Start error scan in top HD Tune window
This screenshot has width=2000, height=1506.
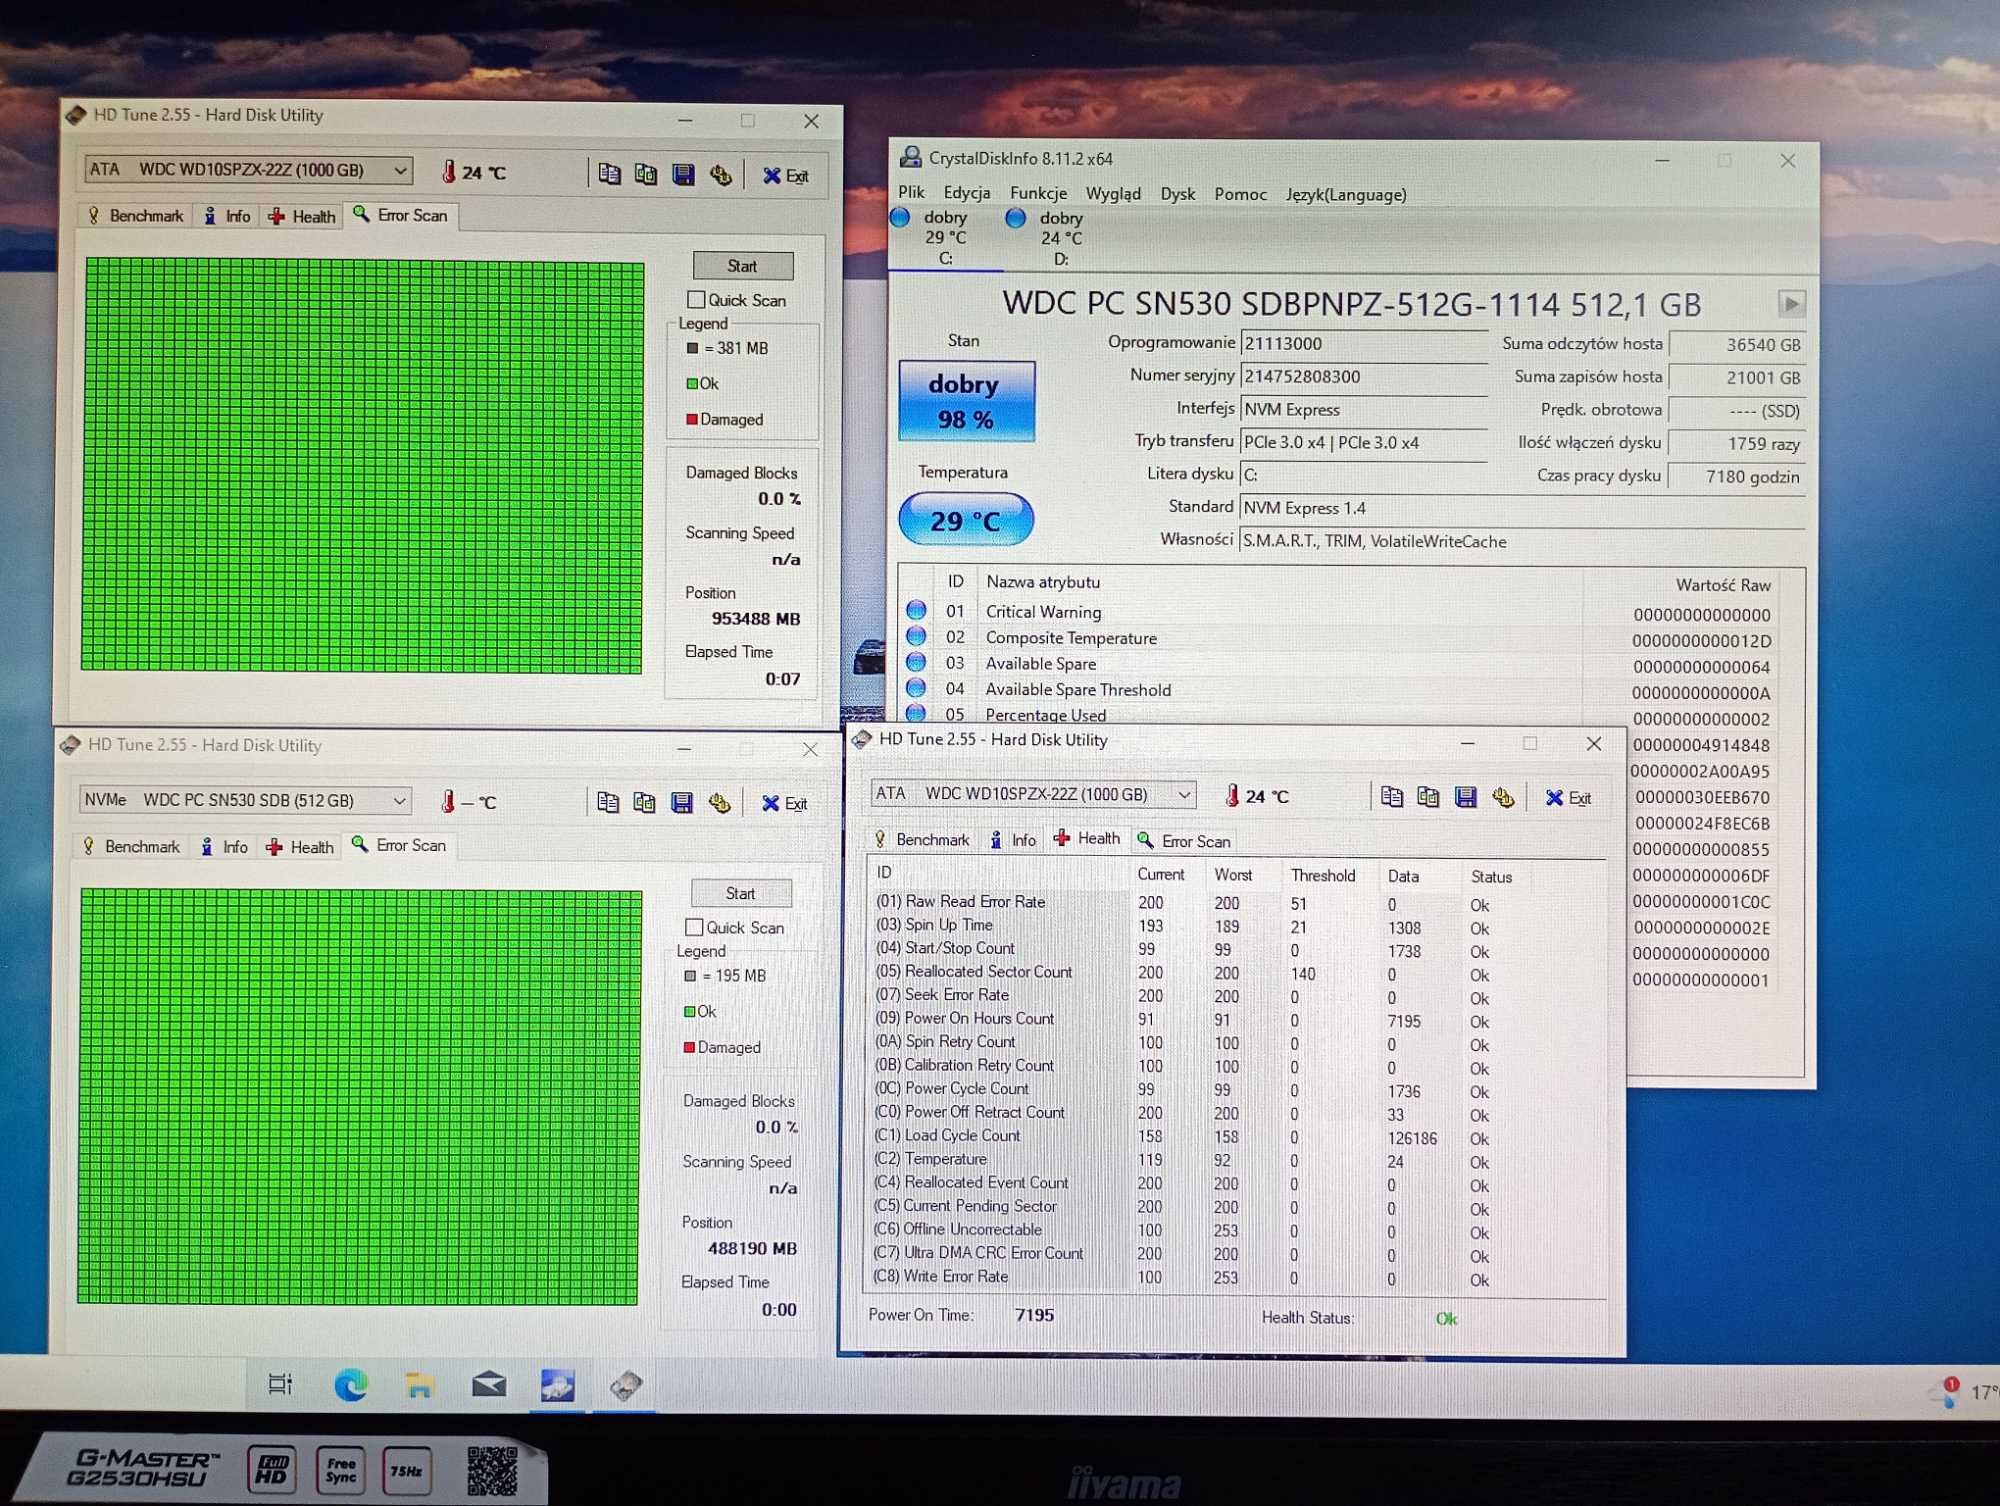[x=742, y=265]
